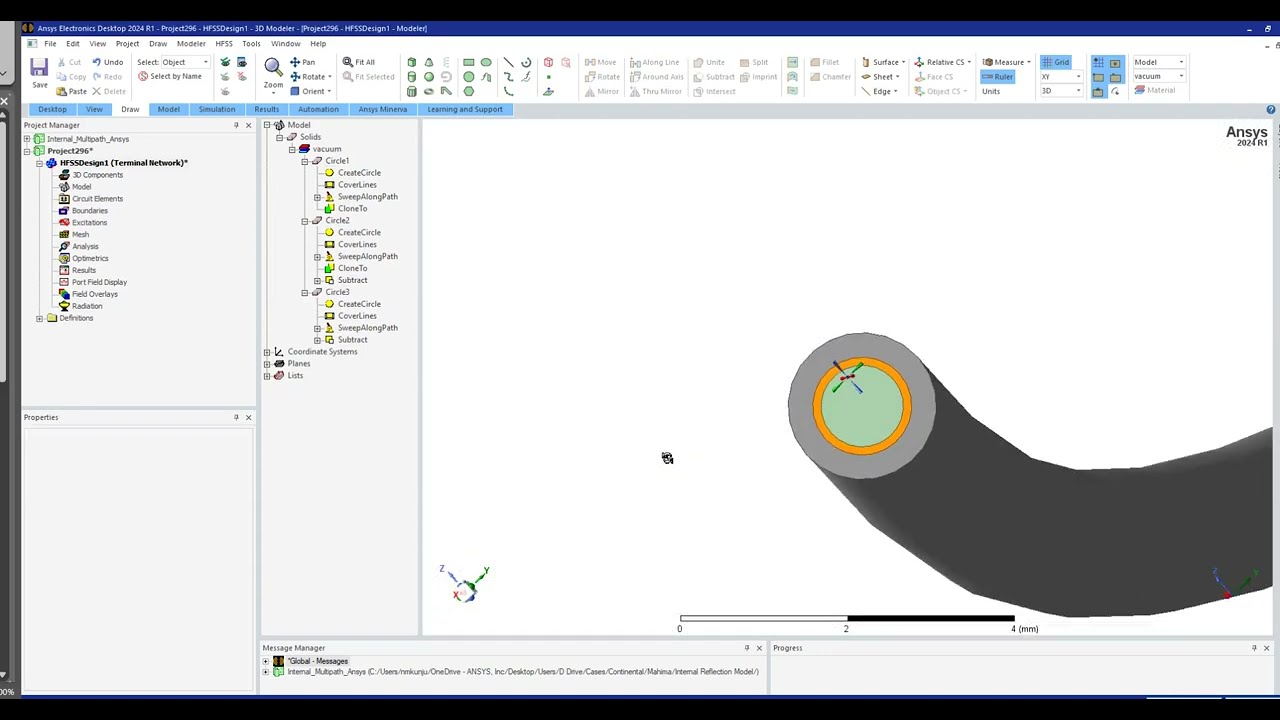Pin the Message Manager panel

click(x=746, y=648)
